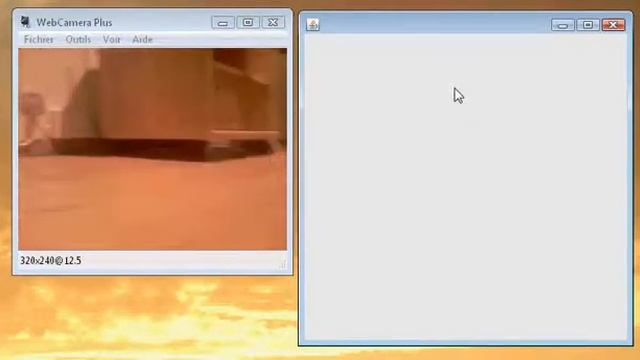Click the WebCamera Plus app icon in title bar

tap(25, 22)
